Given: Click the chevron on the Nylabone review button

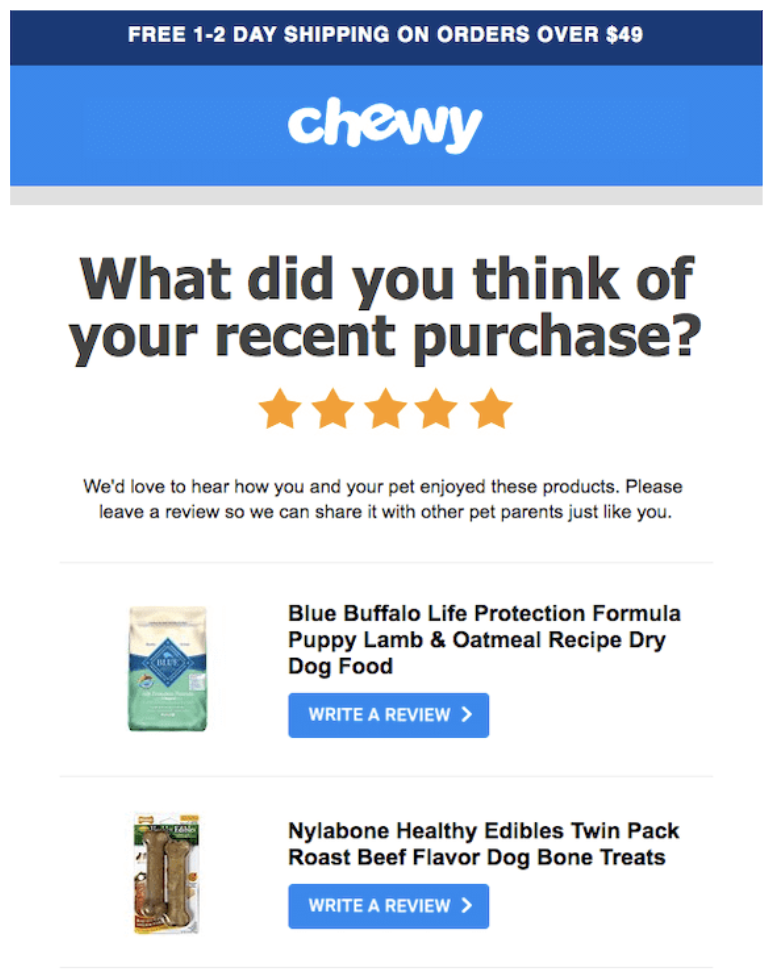Looking at the screenshot, I should click(466, 906).
